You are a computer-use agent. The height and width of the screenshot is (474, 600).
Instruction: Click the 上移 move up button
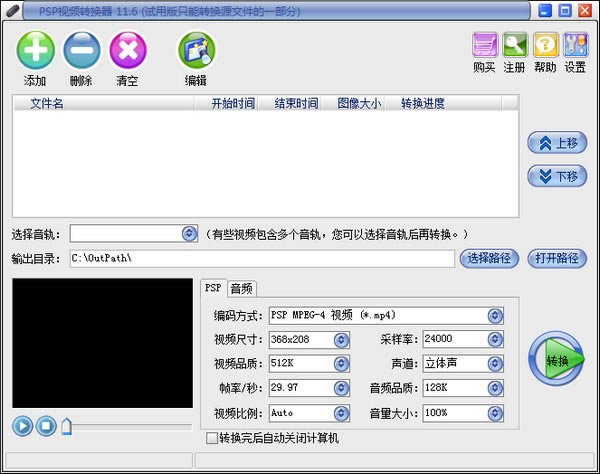(556, 143)
